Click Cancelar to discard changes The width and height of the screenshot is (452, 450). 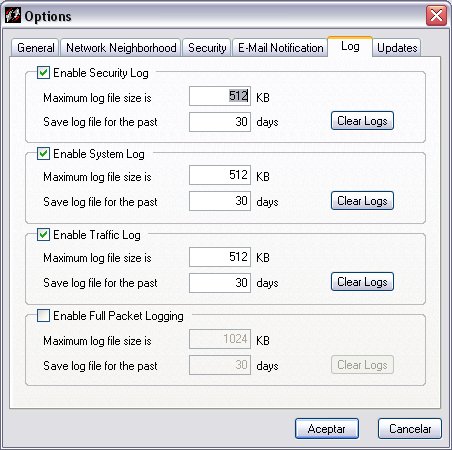tap(410, 429)
